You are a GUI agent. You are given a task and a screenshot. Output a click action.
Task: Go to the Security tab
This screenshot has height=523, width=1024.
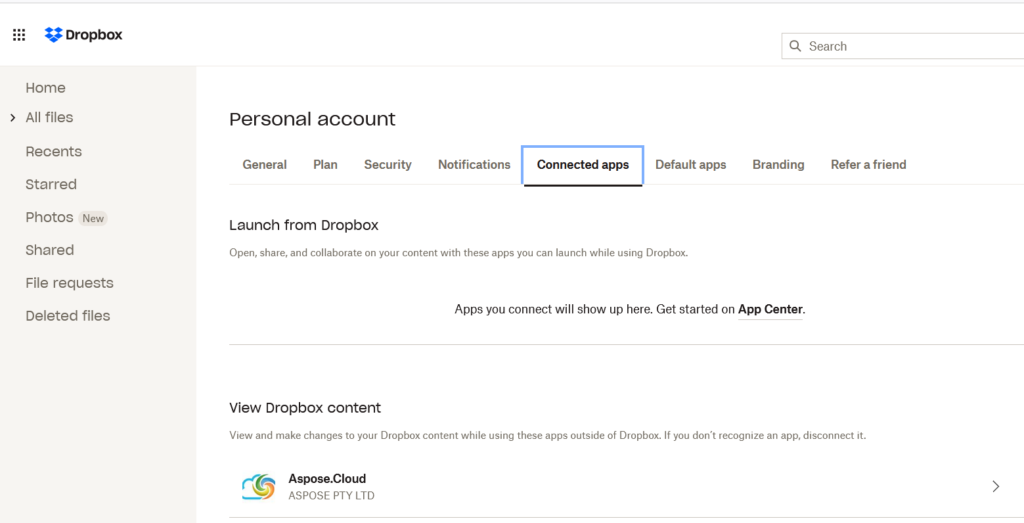click(387, 165)
